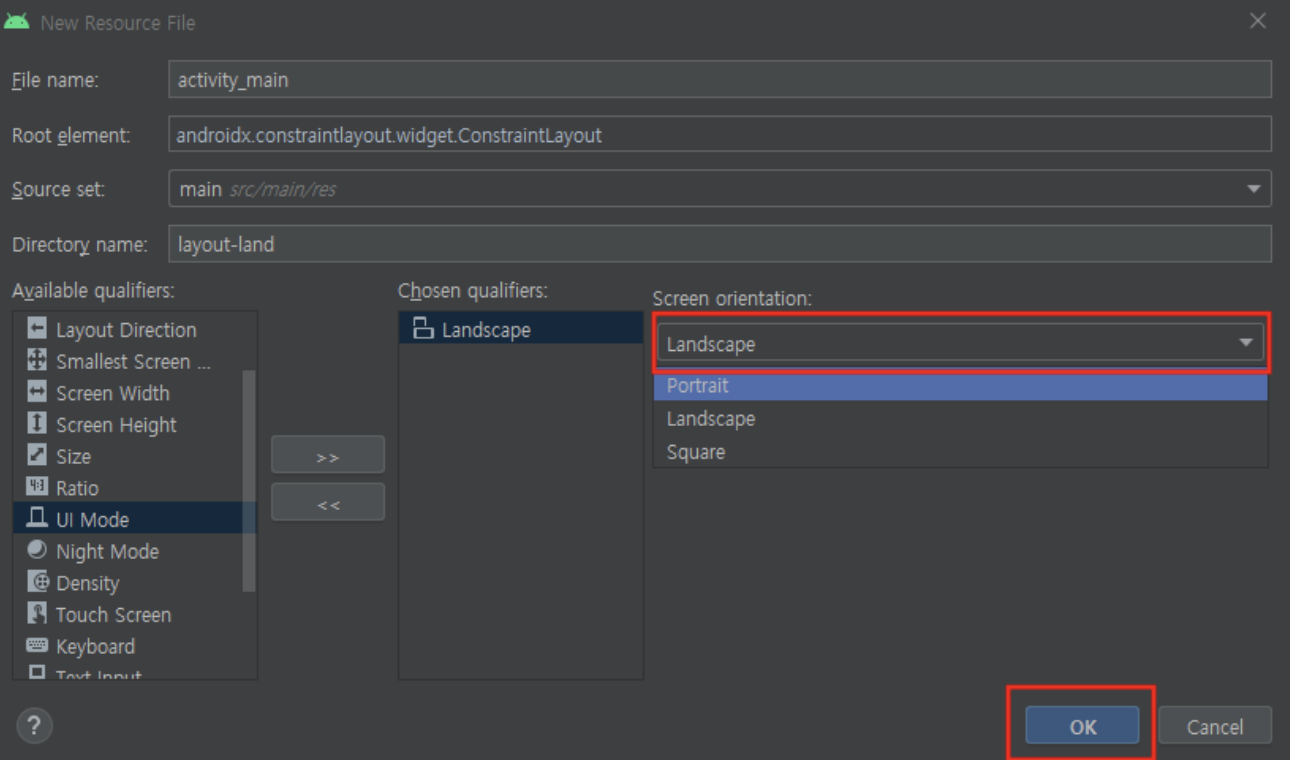Expand the Source set dropdown arrow

point(1254,189)
